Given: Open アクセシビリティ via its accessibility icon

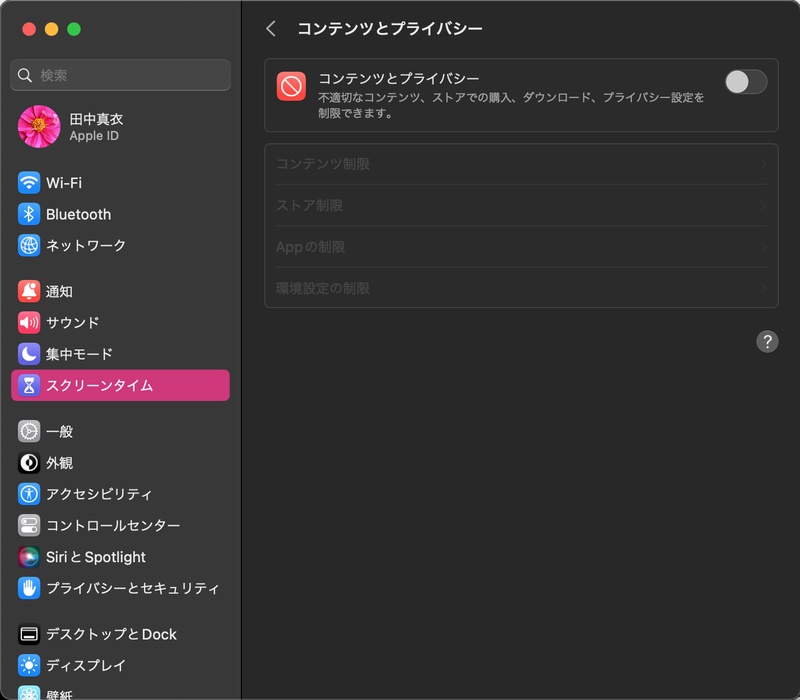Looking at the screenshot, I should pyautogui.click(x=31, y=493).
